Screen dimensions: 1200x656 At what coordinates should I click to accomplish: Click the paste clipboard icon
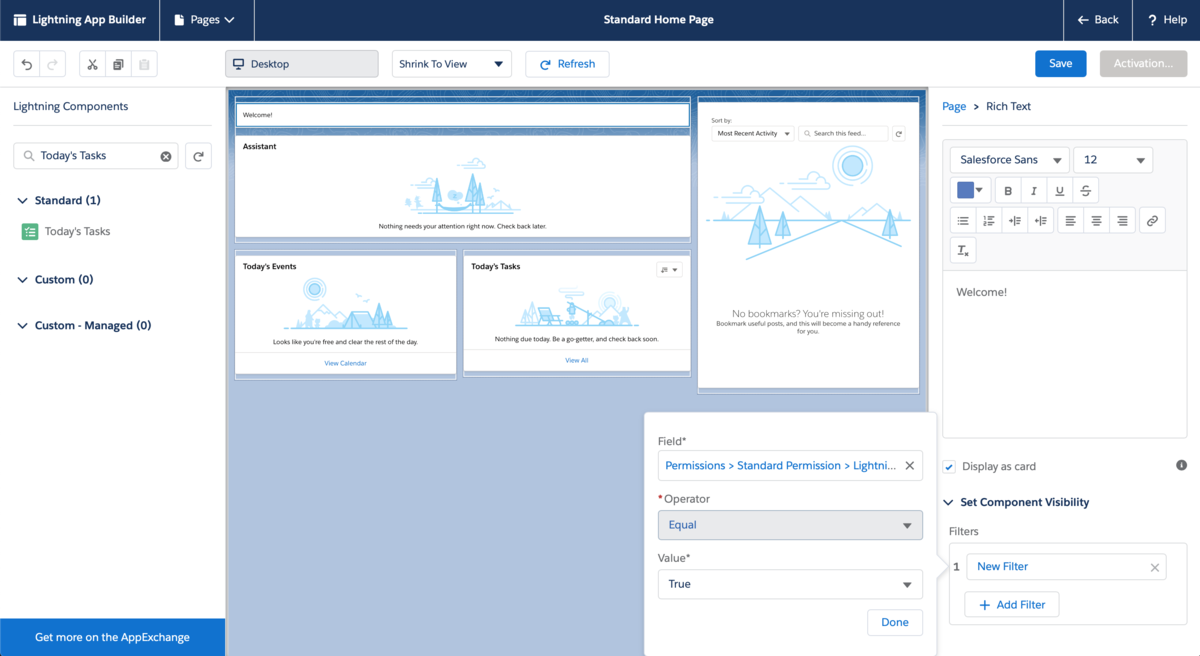click(x=144, y=64)
